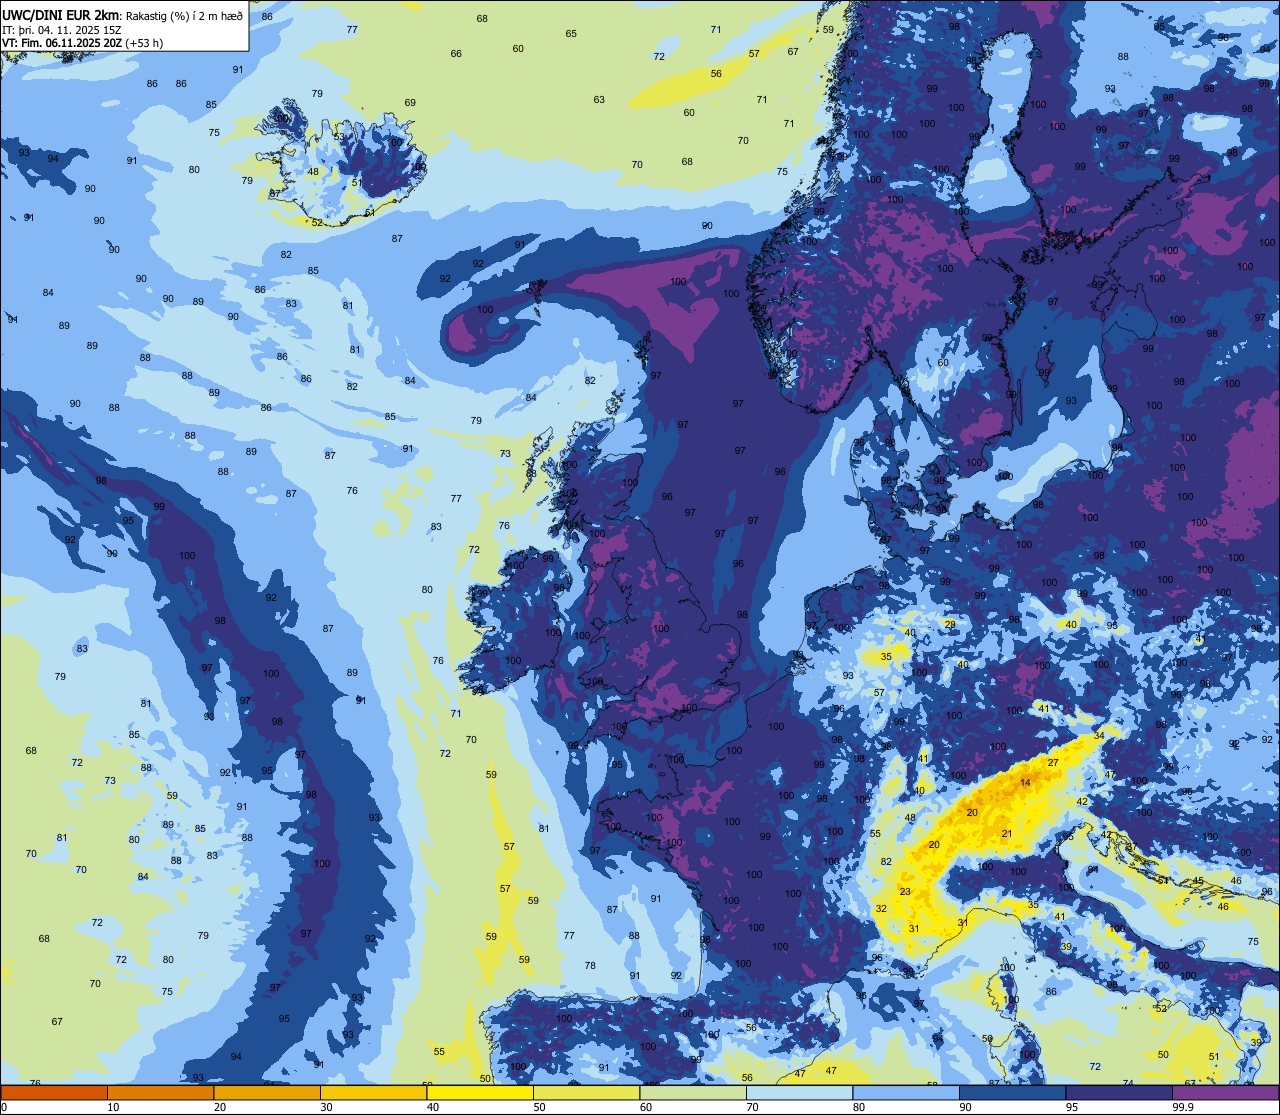Click the '10' tick label on legend

tap(113, 1107)
